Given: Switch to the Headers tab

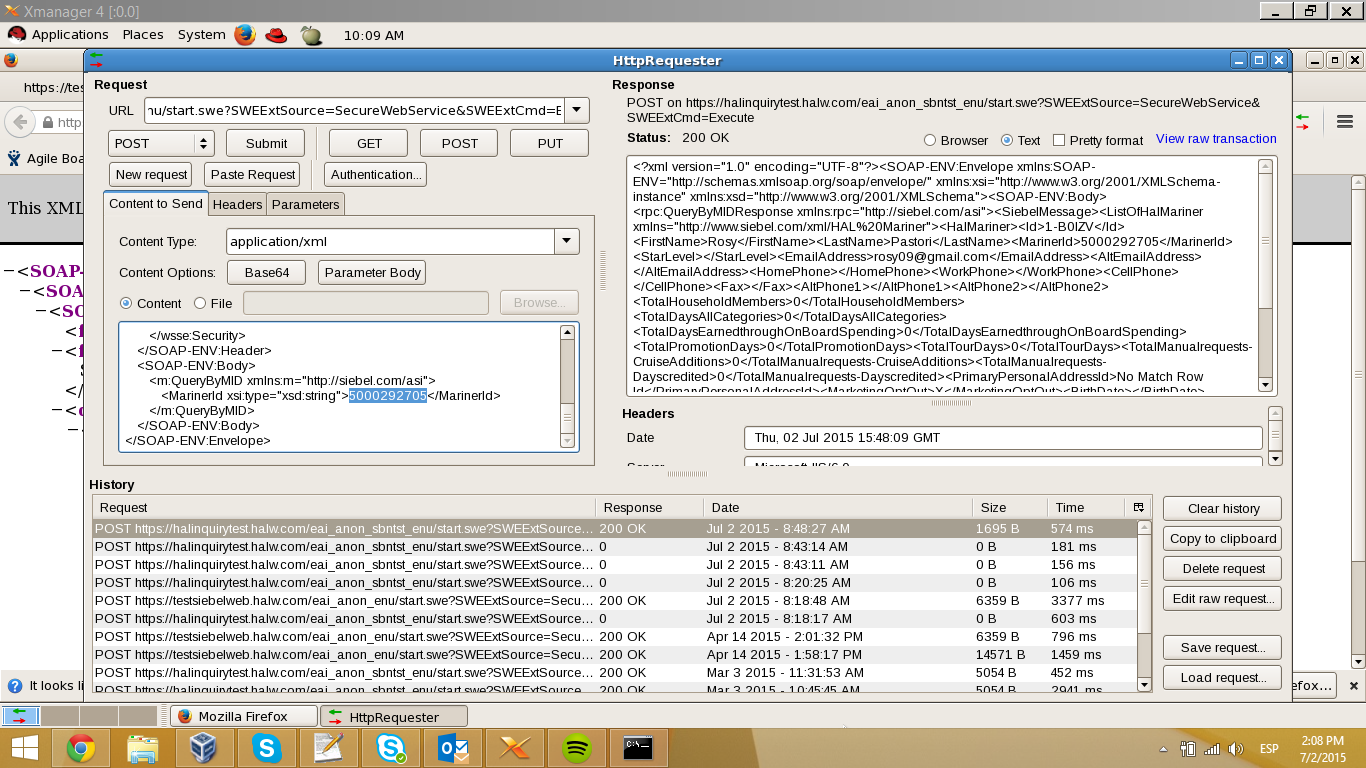Looking at the screenshot, I should coord(238,204).
